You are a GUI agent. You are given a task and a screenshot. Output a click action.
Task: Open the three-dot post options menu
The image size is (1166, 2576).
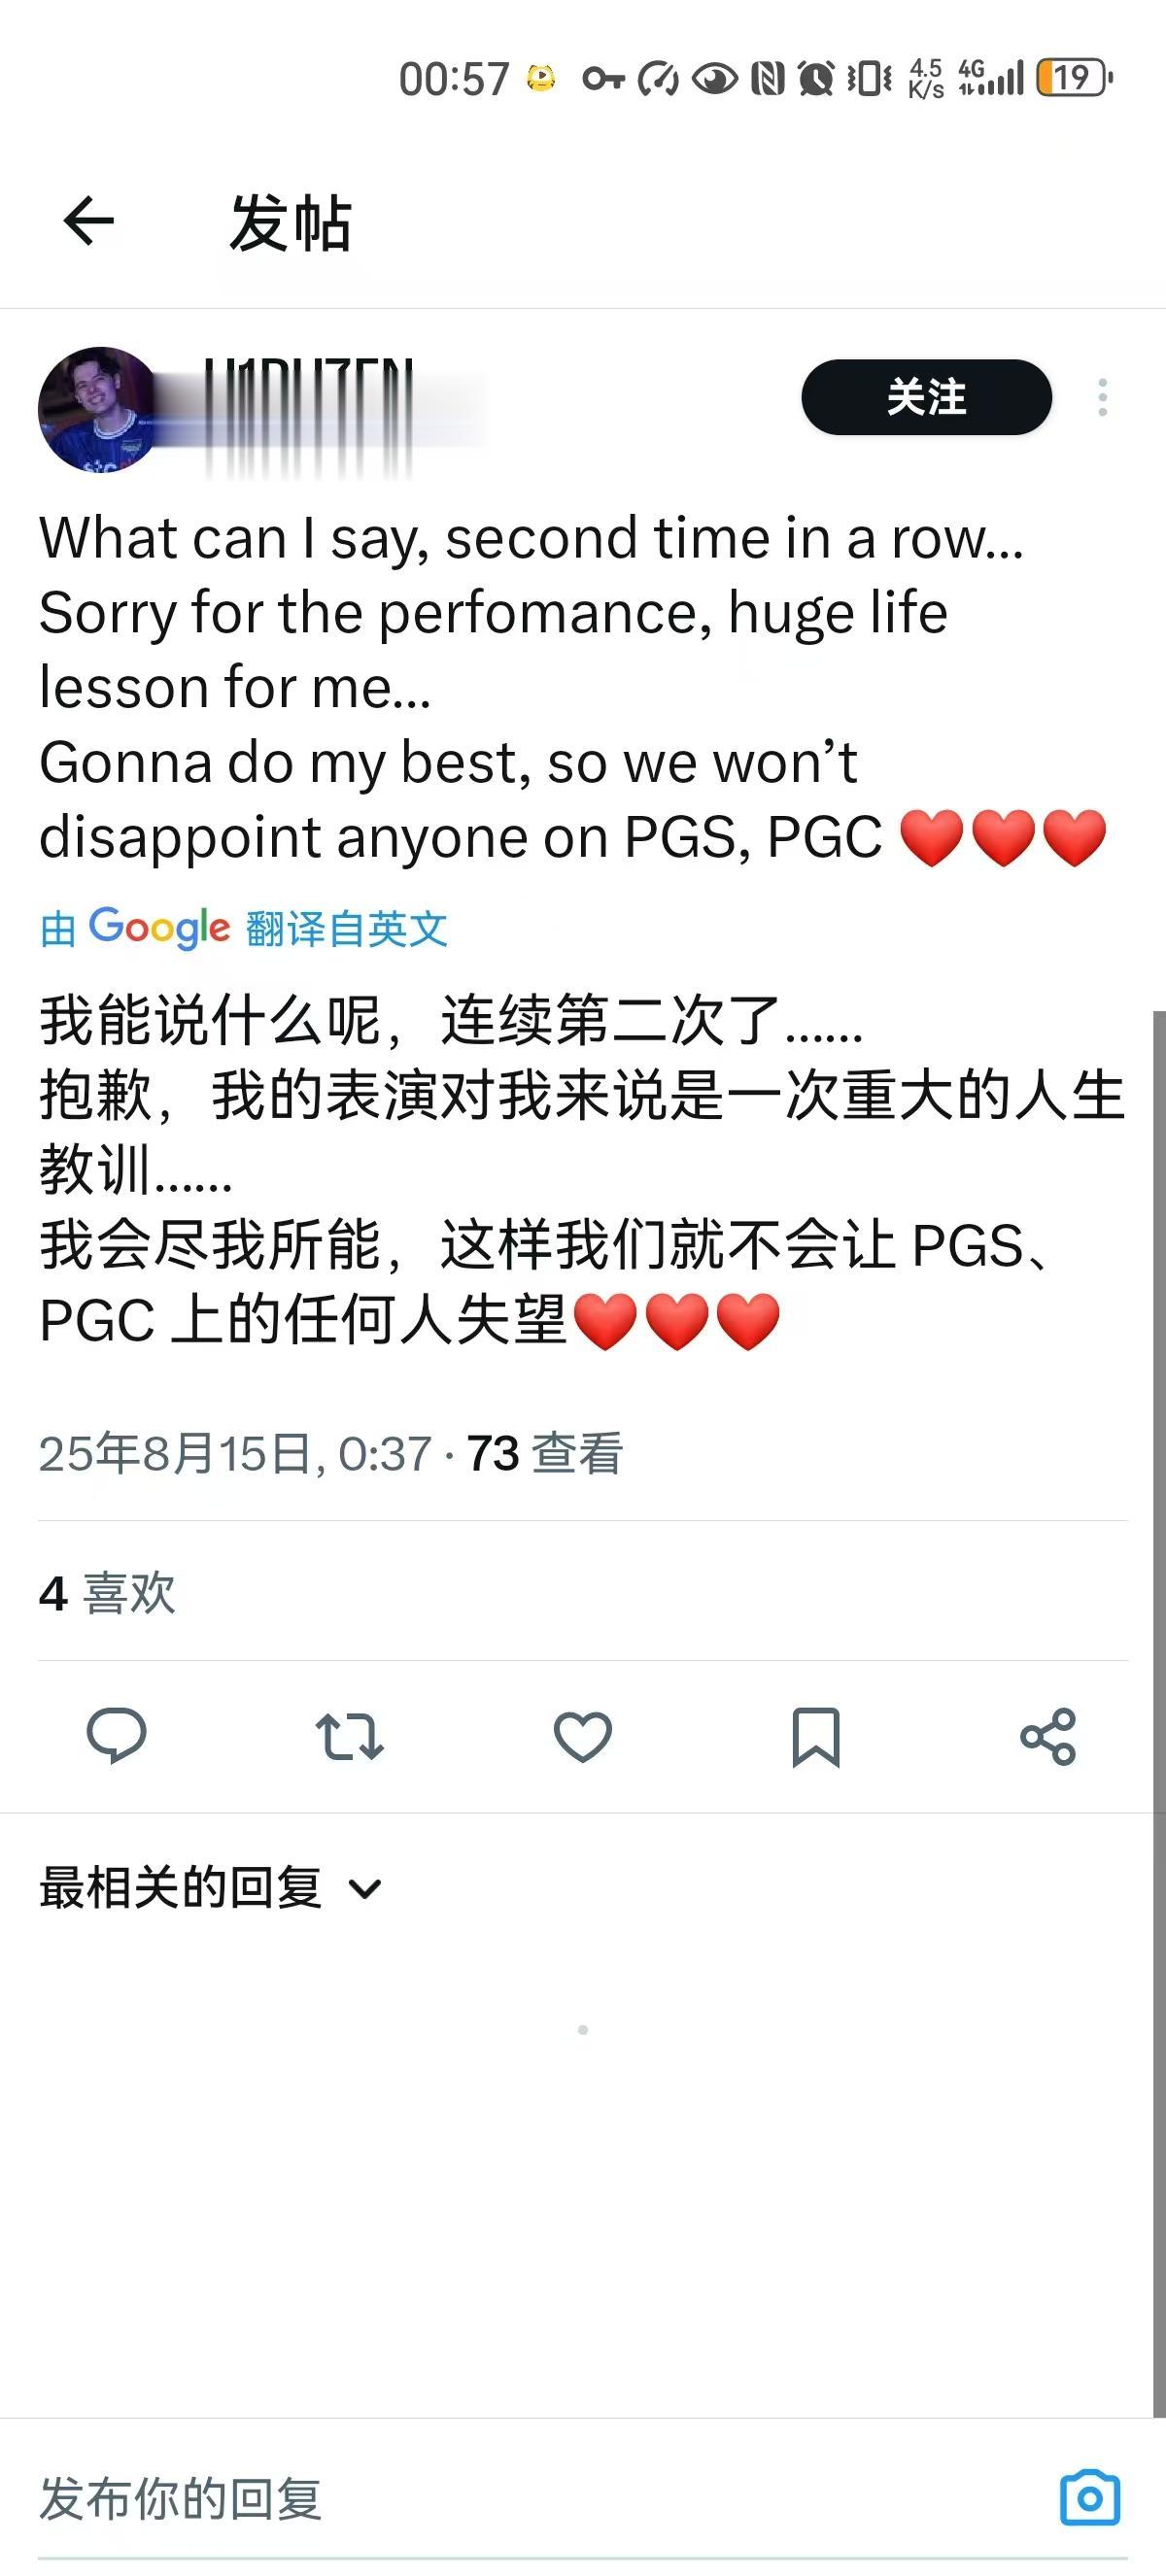click(x=1102, y=397)
